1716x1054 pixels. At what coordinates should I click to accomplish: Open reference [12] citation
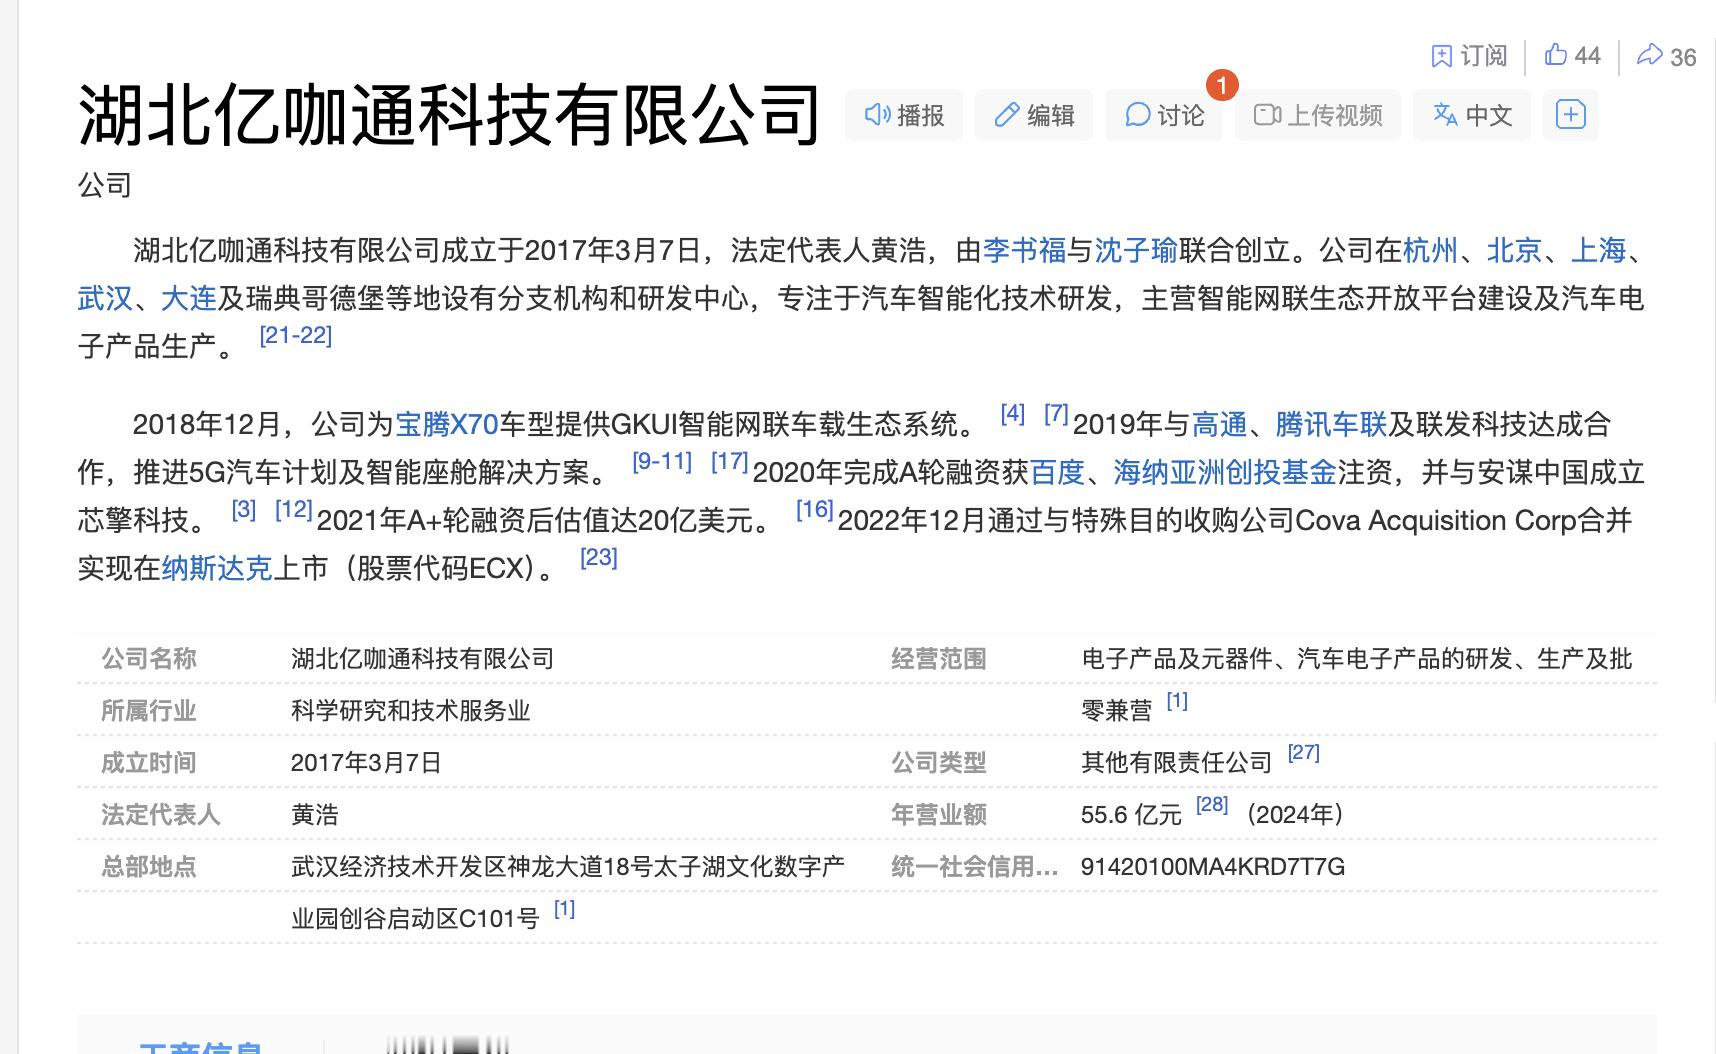(294, 510)
